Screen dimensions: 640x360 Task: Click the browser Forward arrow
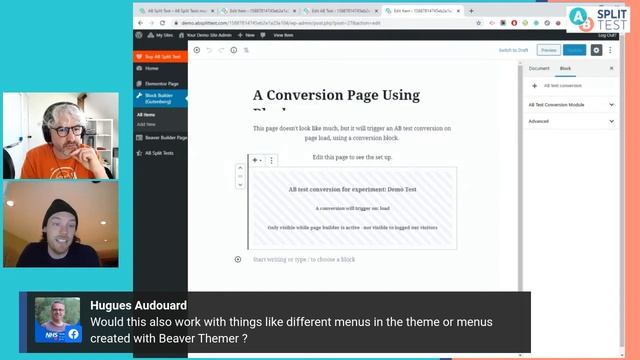point(151,23)
